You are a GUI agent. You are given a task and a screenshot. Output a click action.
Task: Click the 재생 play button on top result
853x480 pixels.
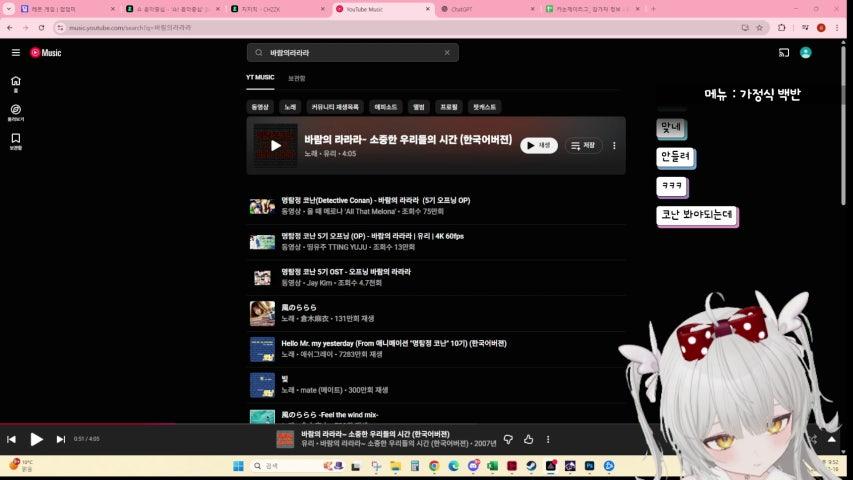click(x=539, y=145)
